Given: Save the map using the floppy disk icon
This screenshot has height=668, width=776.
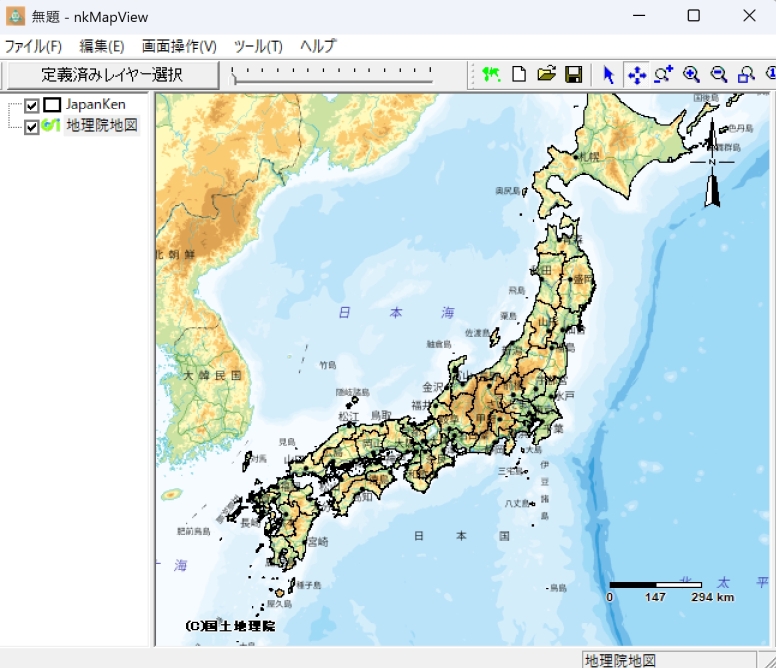Looking at the screenshot, I should click(574, 75).
